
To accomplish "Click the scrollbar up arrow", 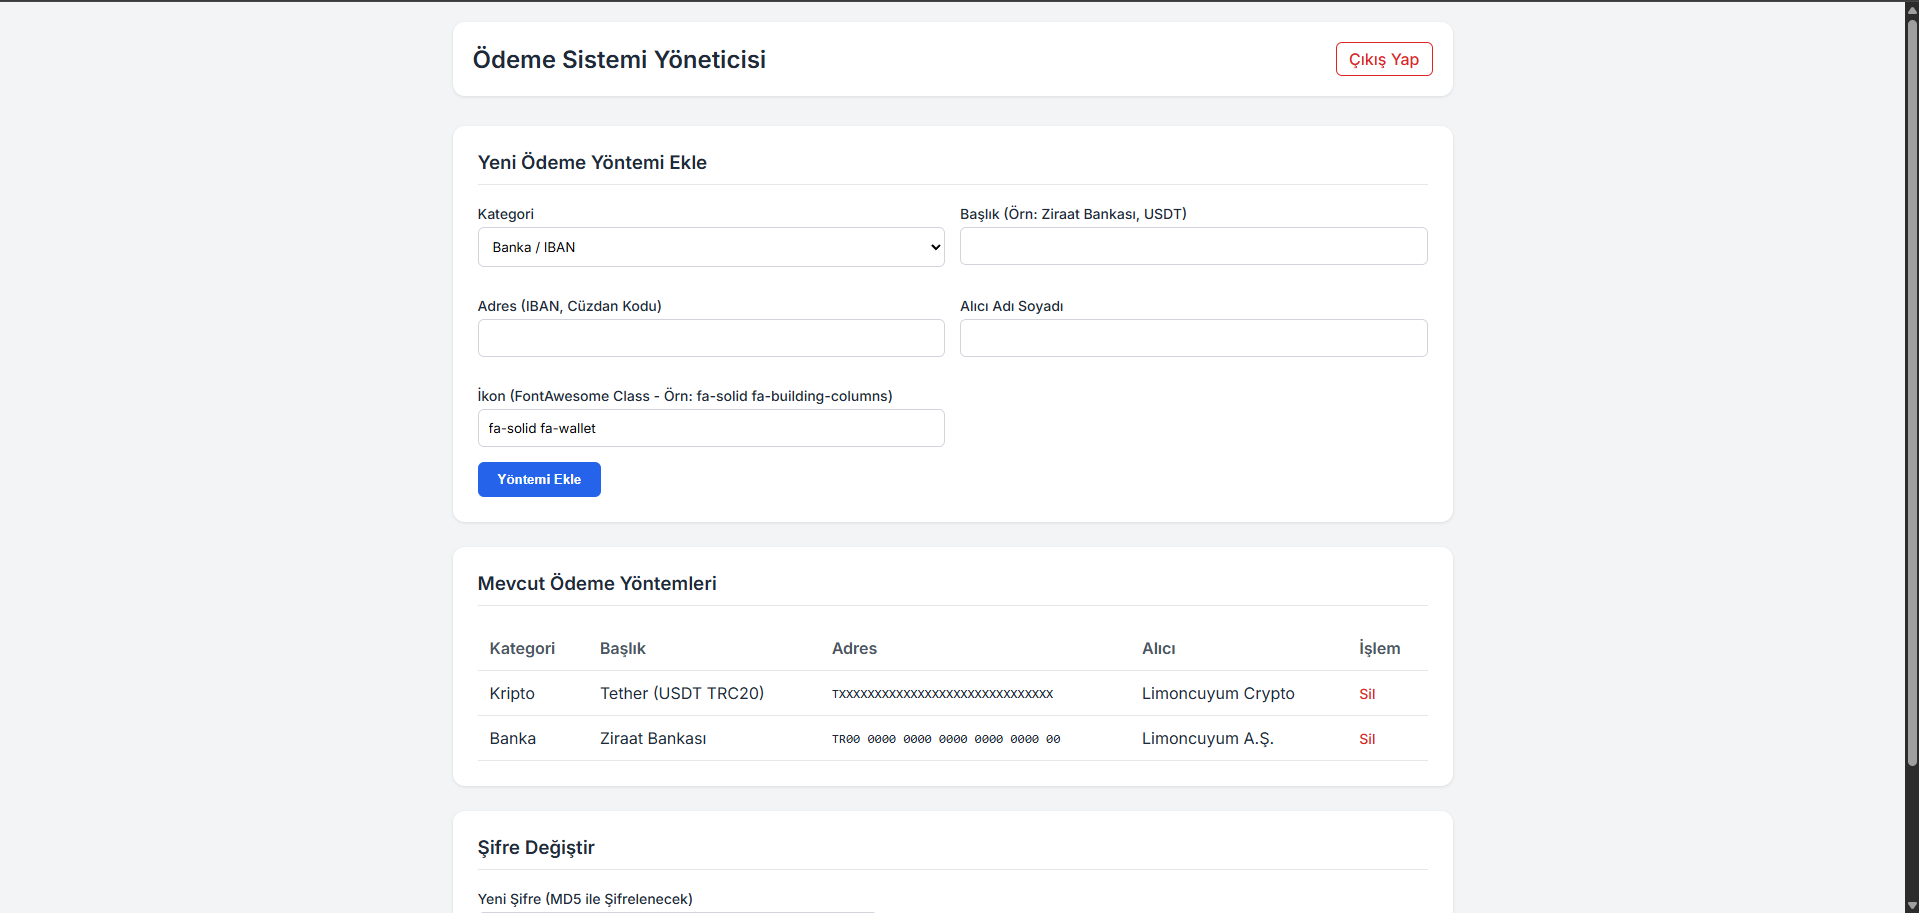I will 1911,9.
